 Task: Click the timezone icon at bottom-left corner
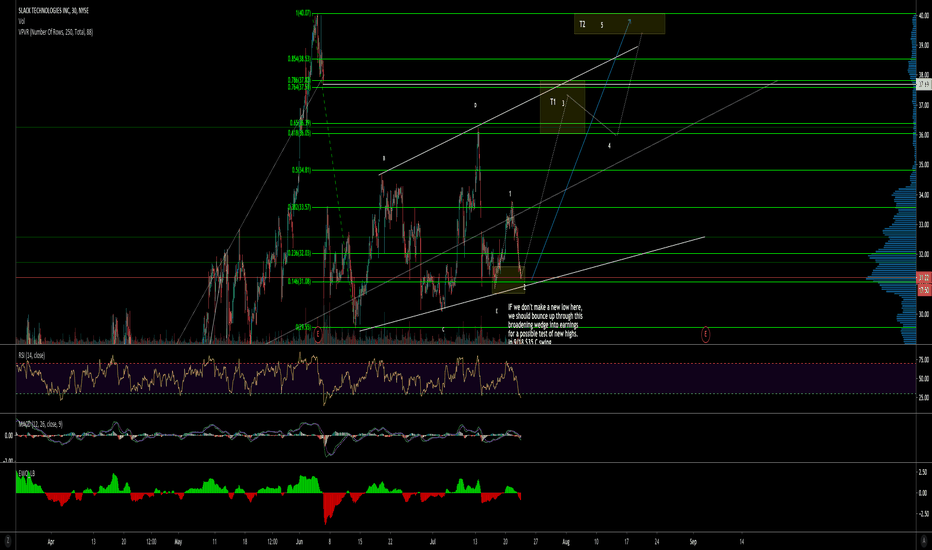(x=8, y=541)
